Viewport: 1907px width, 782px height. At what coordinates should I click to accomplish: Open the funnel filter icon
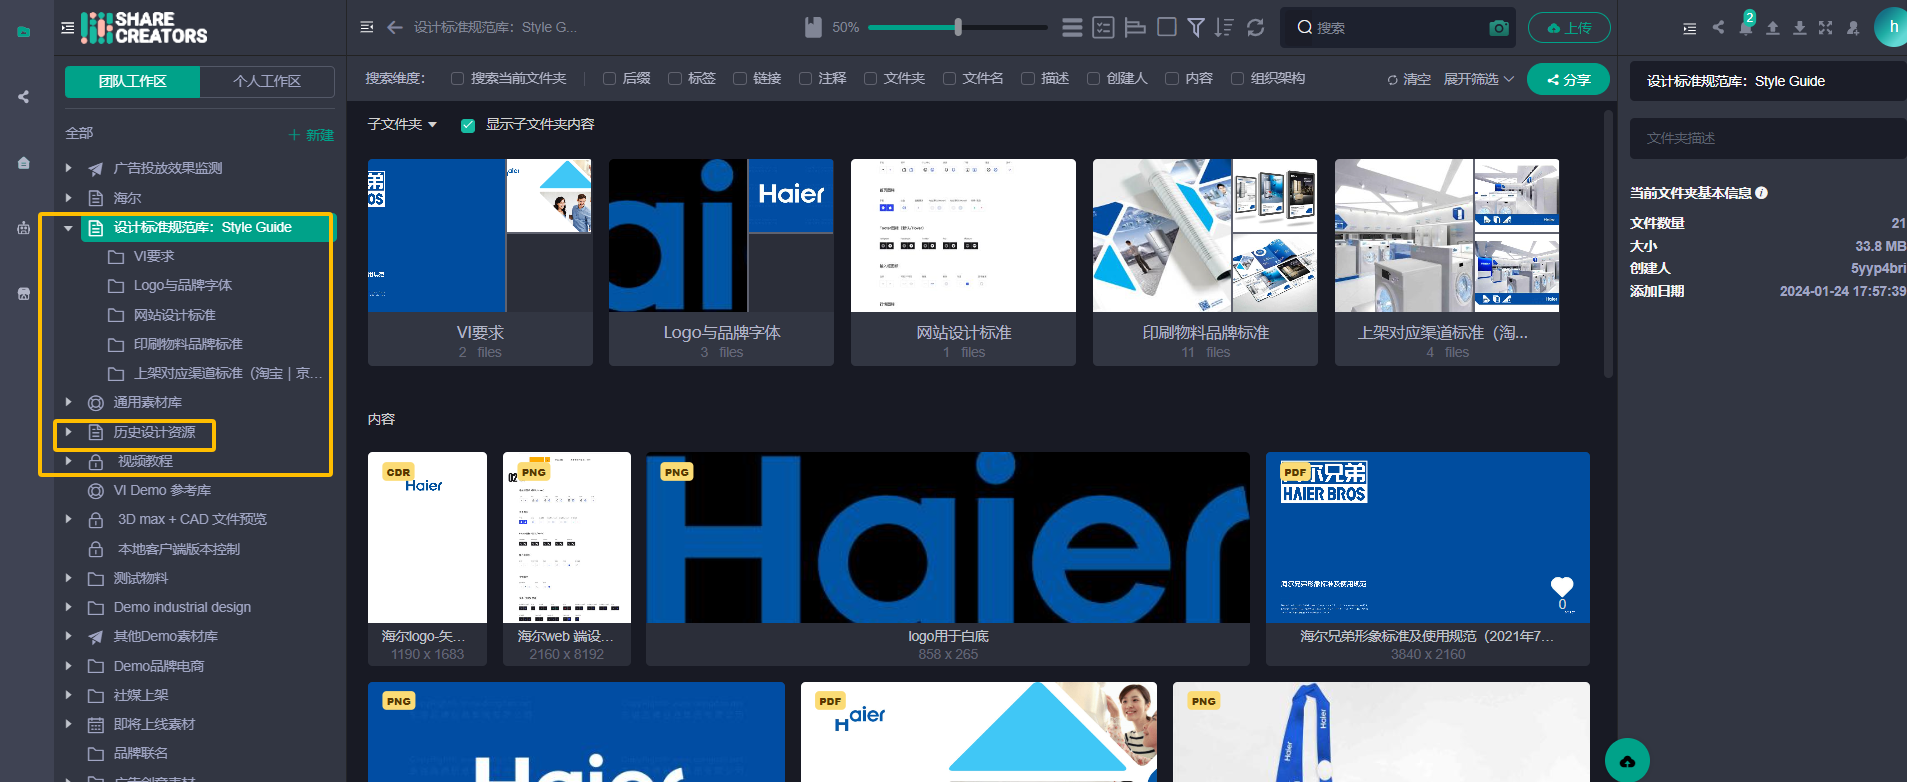1196,27
